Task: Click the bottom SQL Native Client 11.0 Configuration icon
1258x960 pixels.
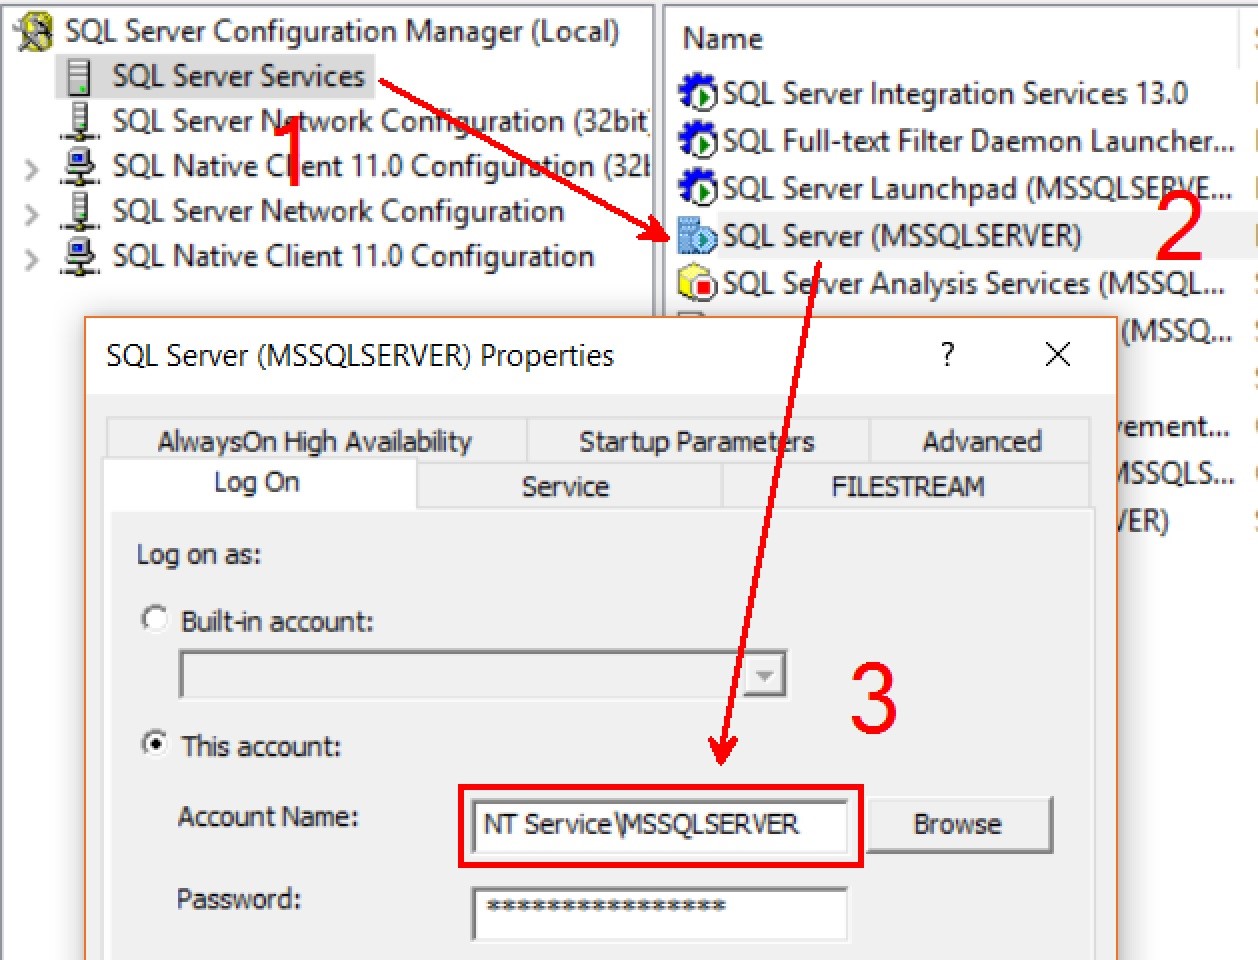Action: [80, 256]
